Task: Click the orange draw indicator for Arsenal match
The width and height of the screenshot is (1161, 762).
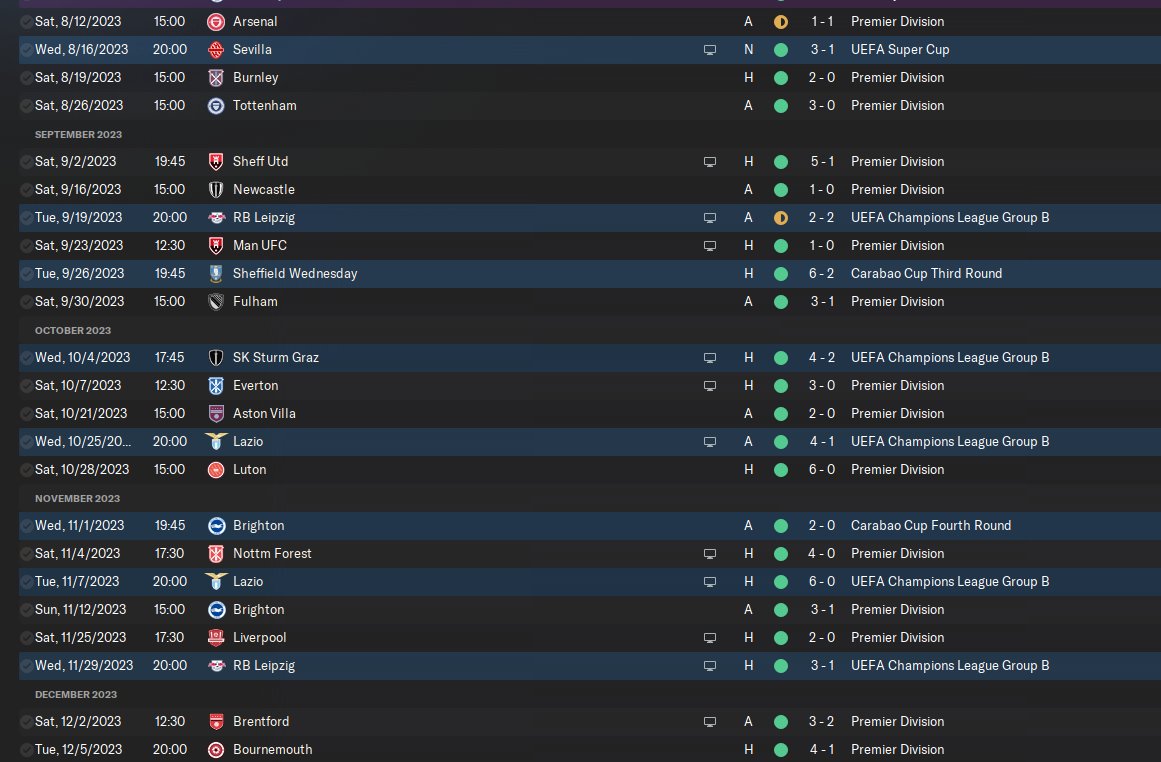Action: (x=780, y=21)
